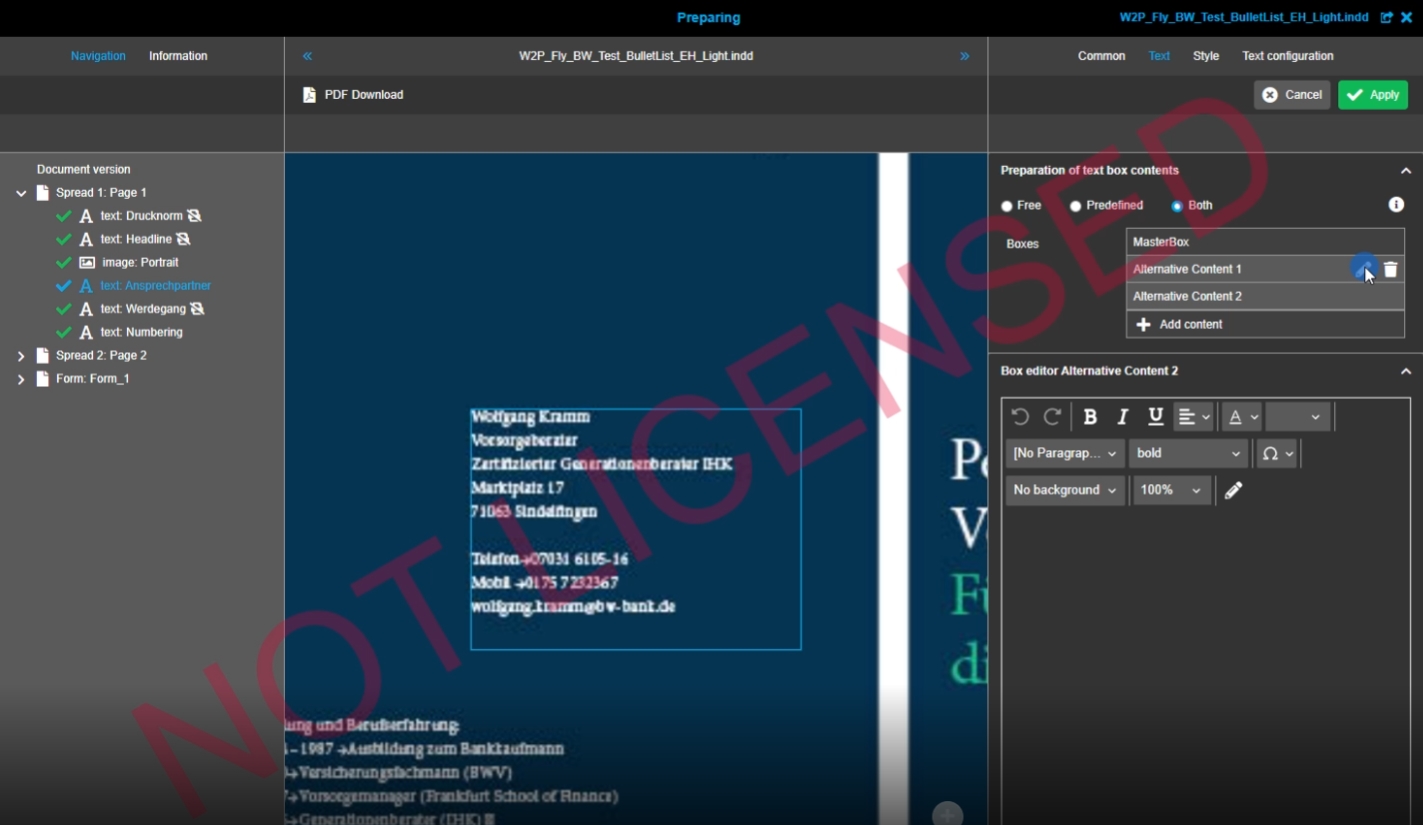1423x825 pixels.
Task: Click the image icon for Portrait
Action: pyautogui.click(x=87, y=262)
